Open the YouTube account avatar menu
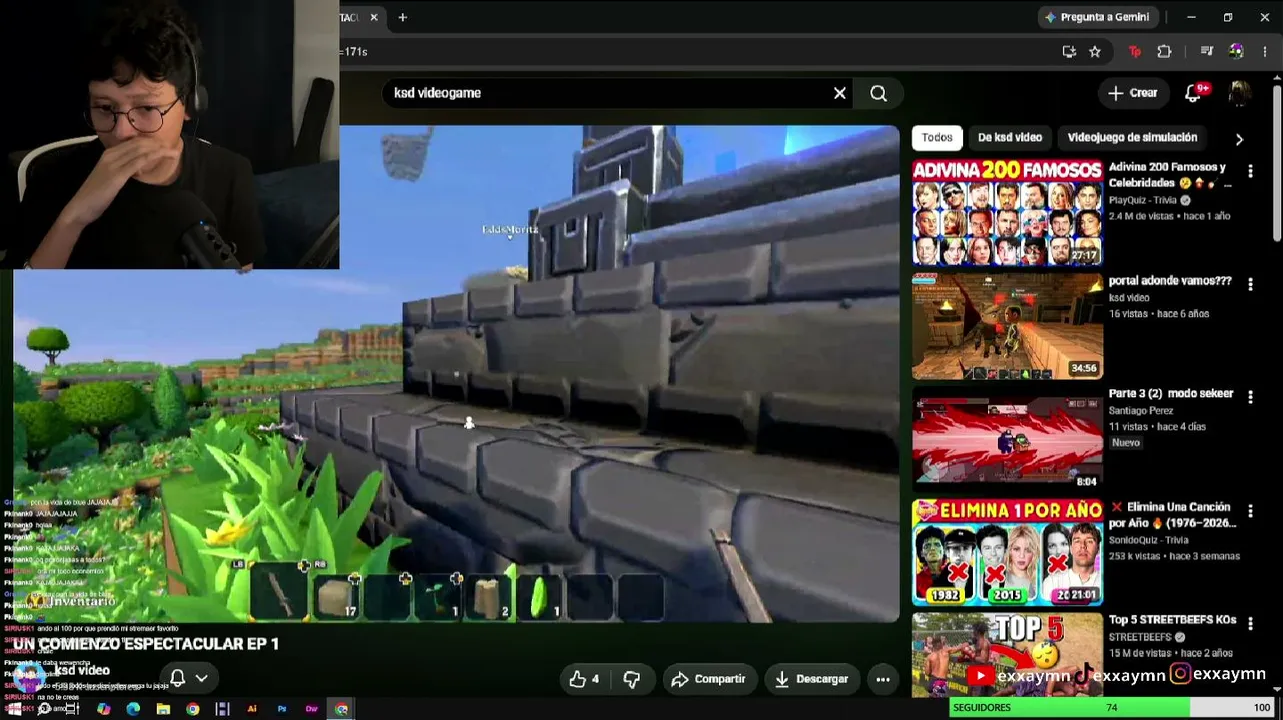This screenshot has height=720, width=1283. [x=1239, y=93]
